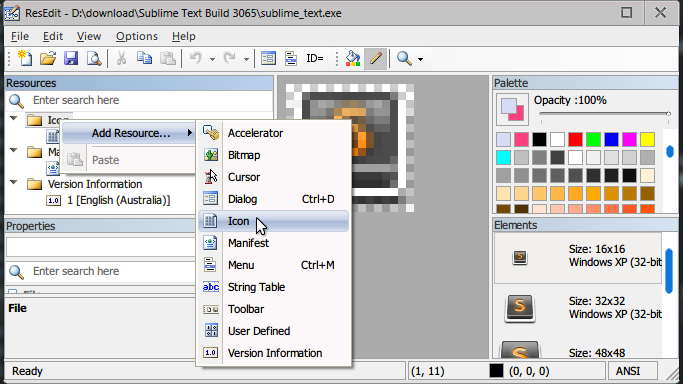The width and height of the screenshot is (683, 384).
Task: Maximize the ResEdit window
Action: pos(626,13)
